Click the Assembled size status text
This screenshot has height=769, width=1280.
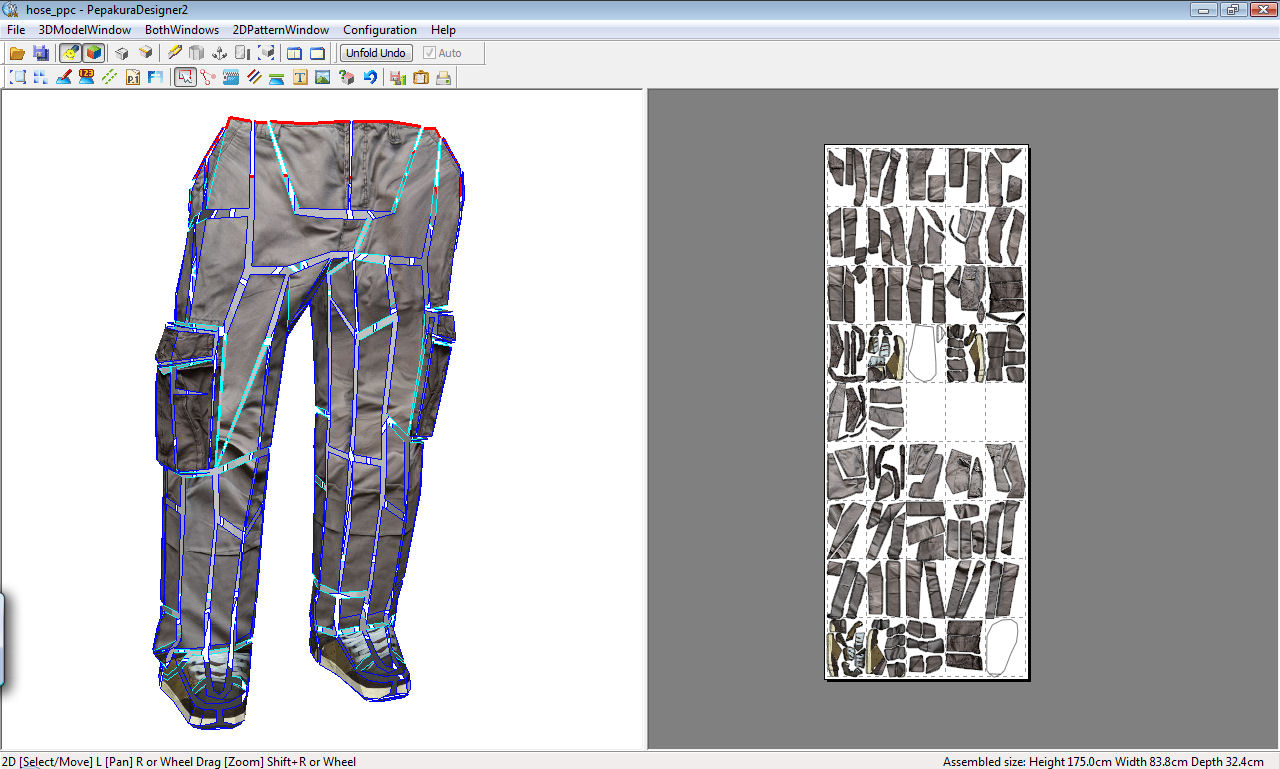click(x=1103, y=761)
